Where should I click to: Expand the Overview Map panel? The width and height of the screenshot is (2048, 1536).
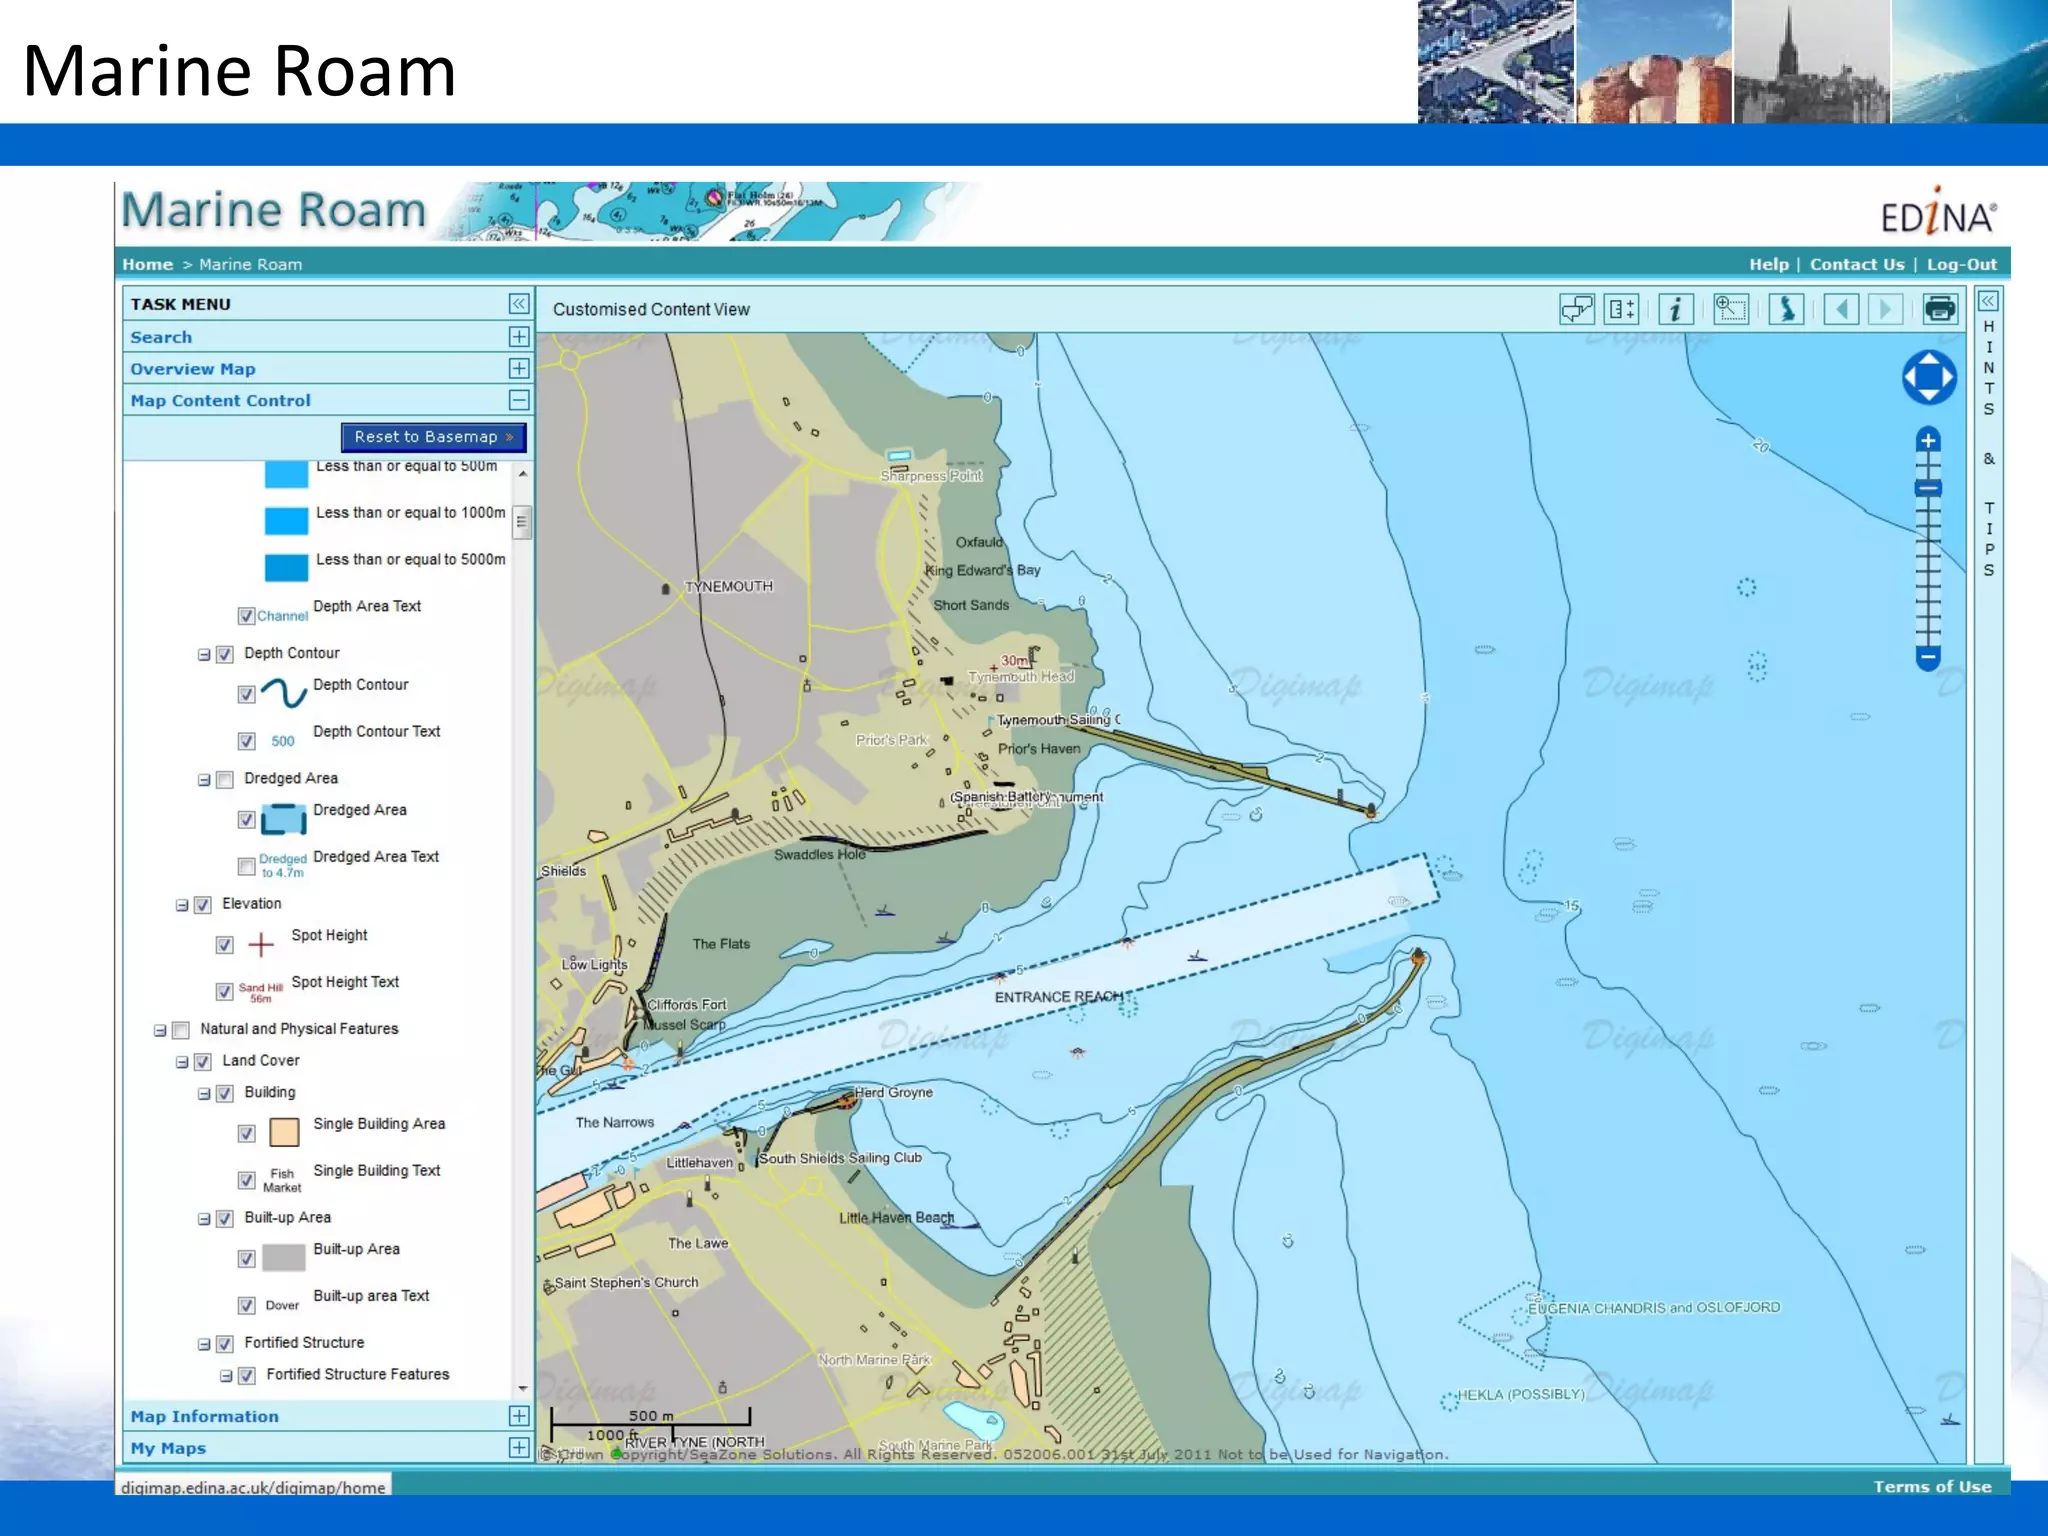pos(518,369)
